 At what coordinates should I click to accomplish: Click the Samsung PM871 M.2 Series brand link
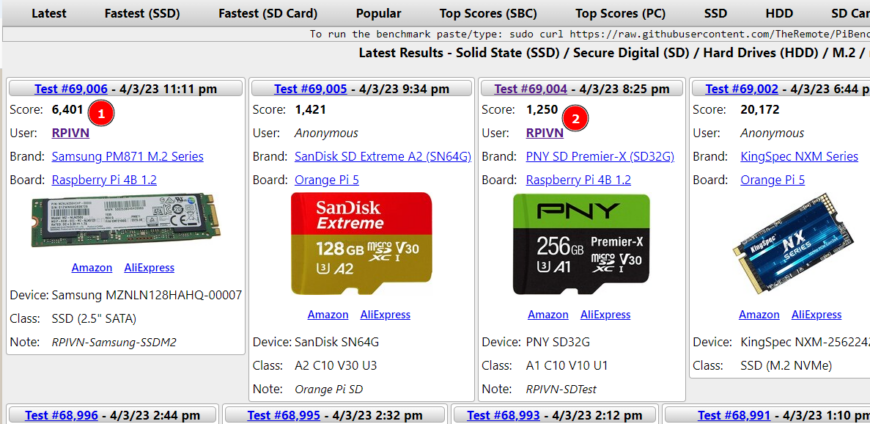pos(127,156)
